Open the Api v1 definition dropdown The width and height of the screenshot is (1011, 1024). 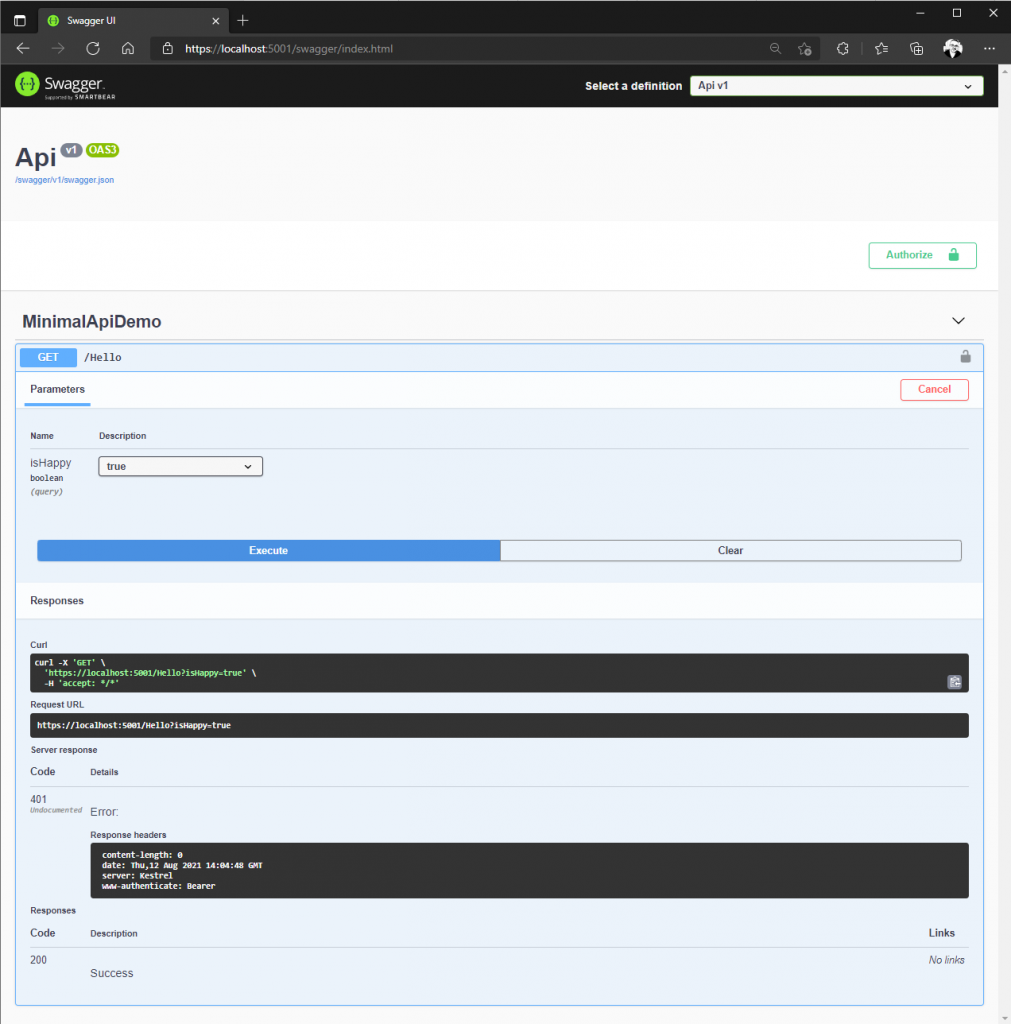point(836,86)
